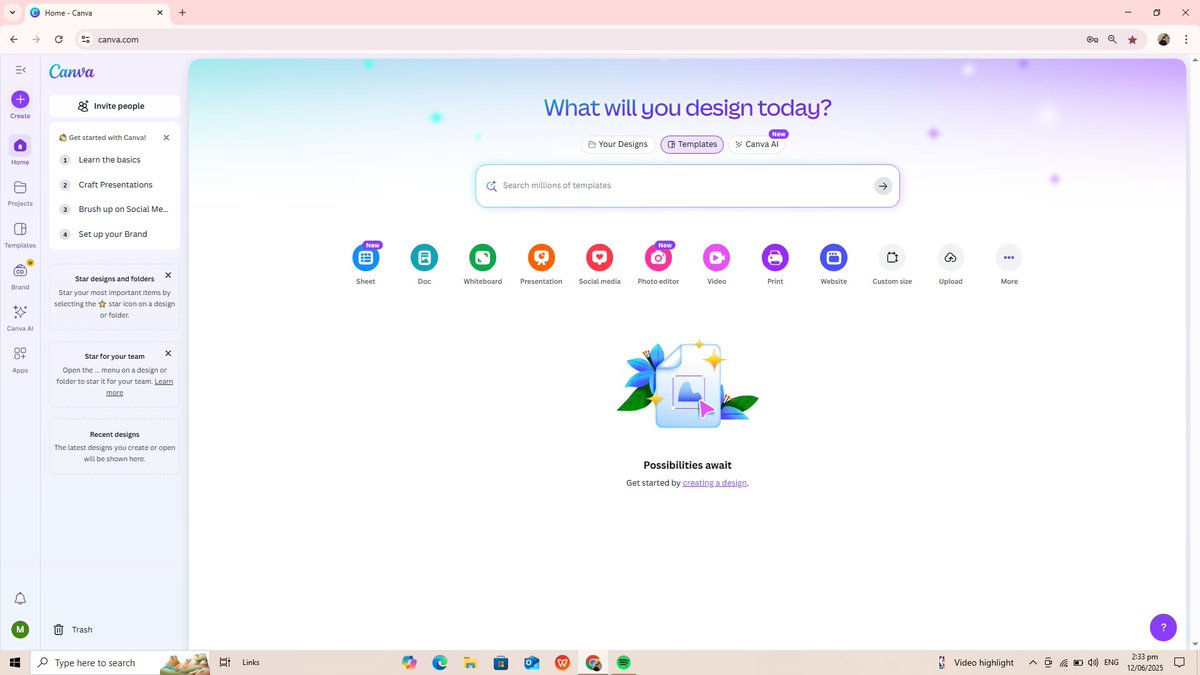Select the Templates pill above the search box
Screen dimensions: 1200x675
coord(692,144)
